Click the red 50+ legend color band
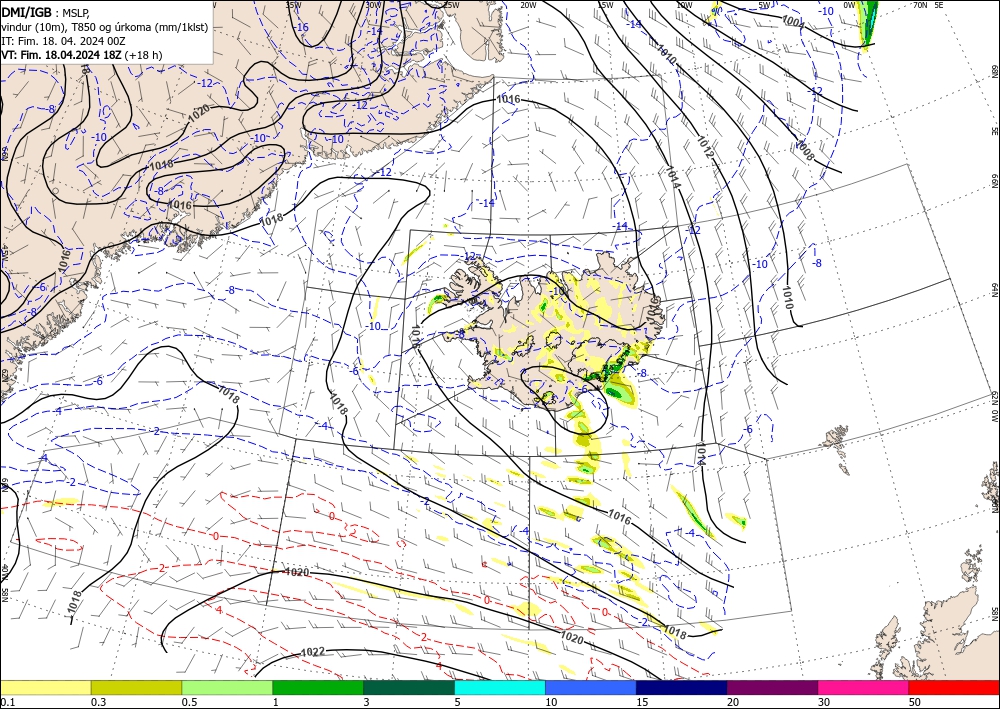Viewport: 1000px width, 709px height. pyautogui.click(x=954, y=687)
